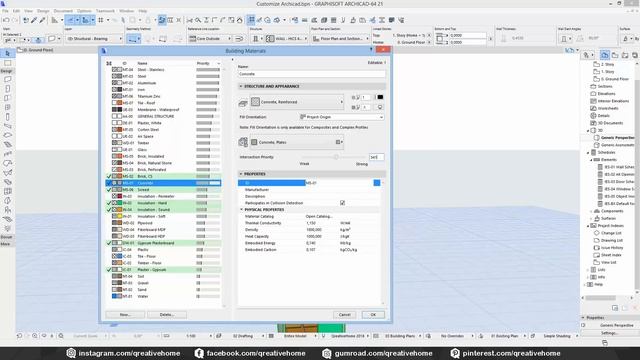Select the Marquee tool in the toolbox
Viewport: 640px width, 360px height.
[x=7, y=63]
